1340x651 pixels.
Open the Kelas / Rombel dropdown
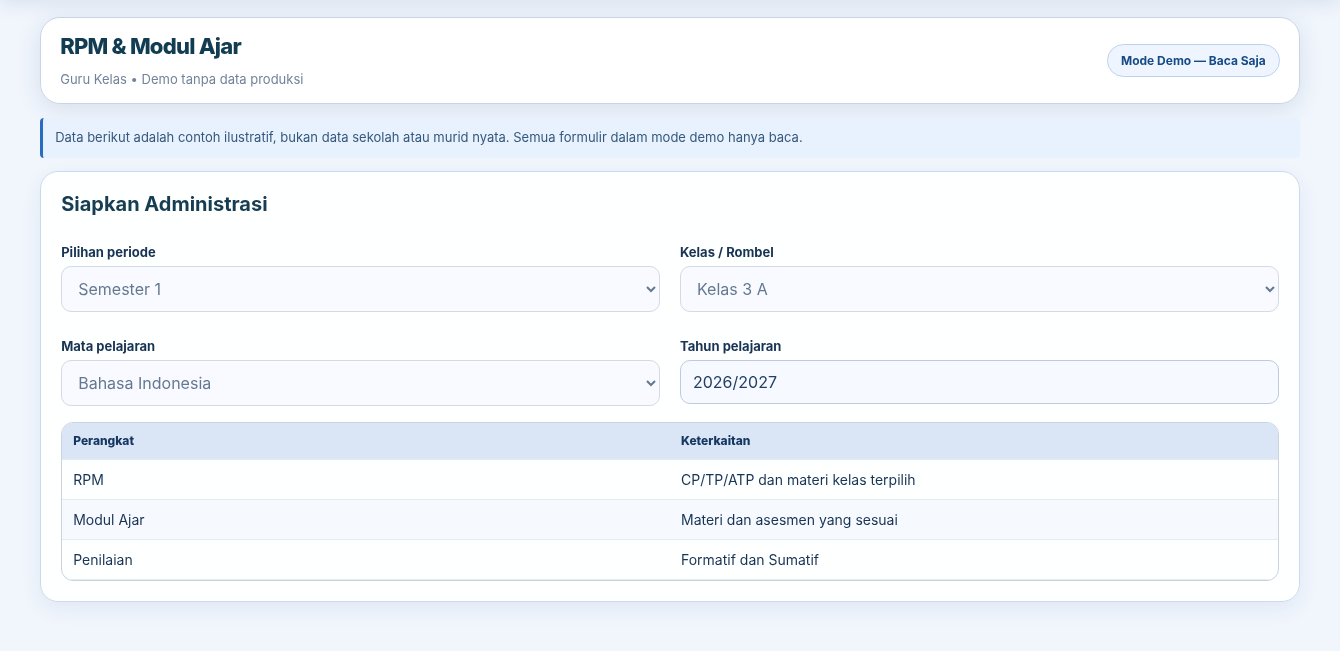(979, 289)
